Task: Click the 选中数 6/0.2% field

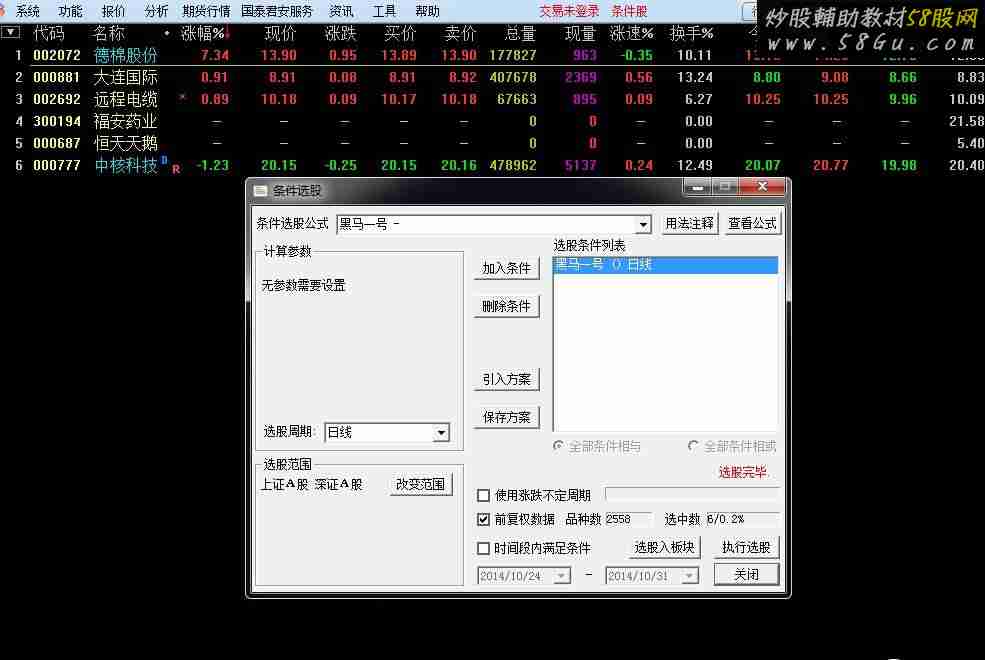Action: click(742, 519)
